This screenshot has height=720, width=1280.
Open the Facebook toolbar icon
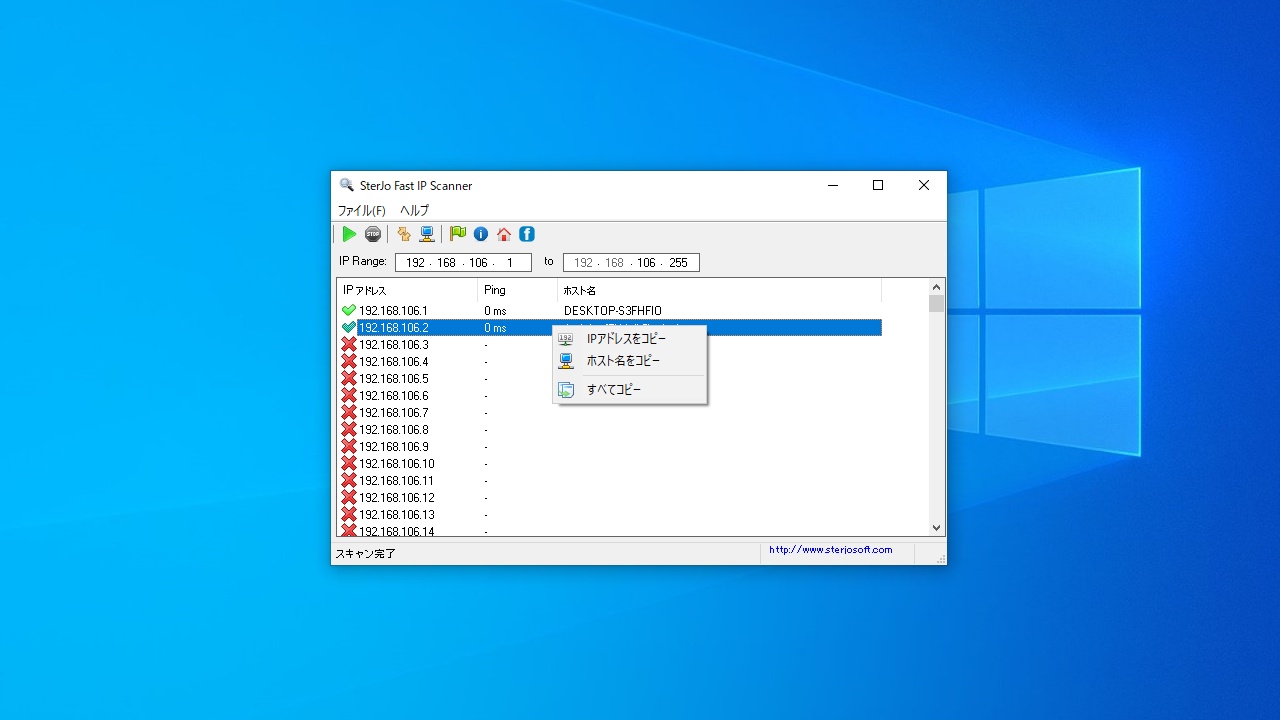click(x=527, y=234)
